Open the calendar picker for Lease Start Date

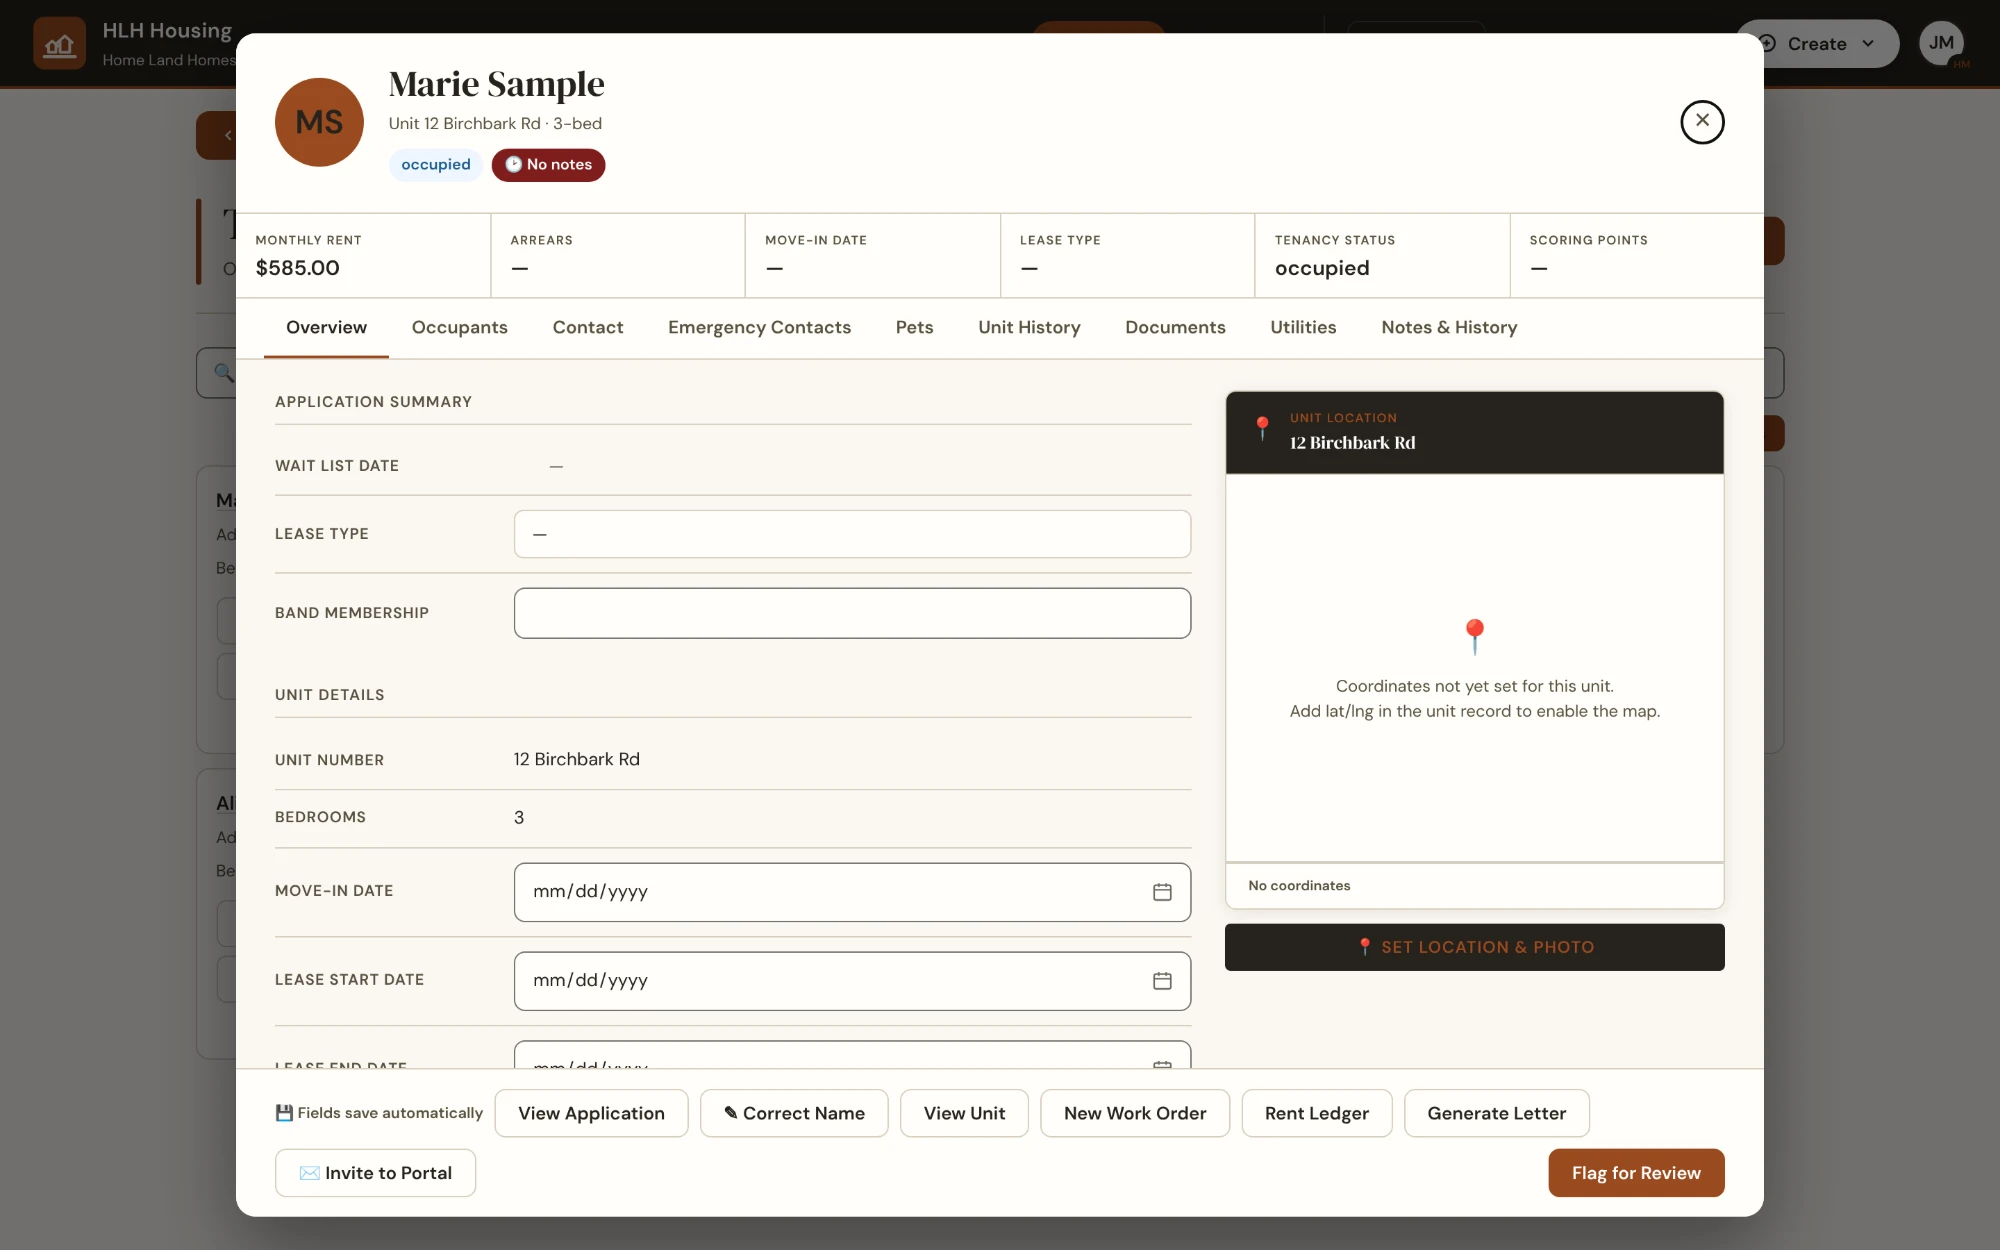pos(1162,981)
